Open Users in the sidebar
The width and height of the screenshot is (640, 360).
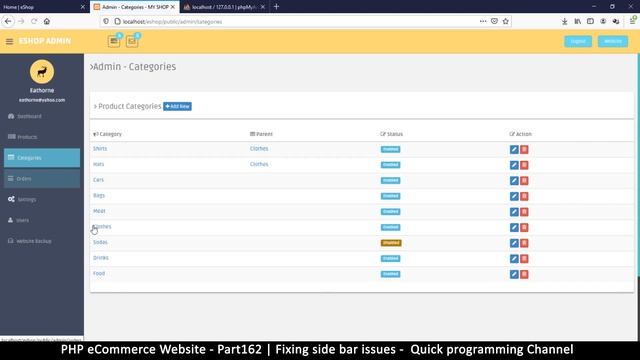click(42, 220)
